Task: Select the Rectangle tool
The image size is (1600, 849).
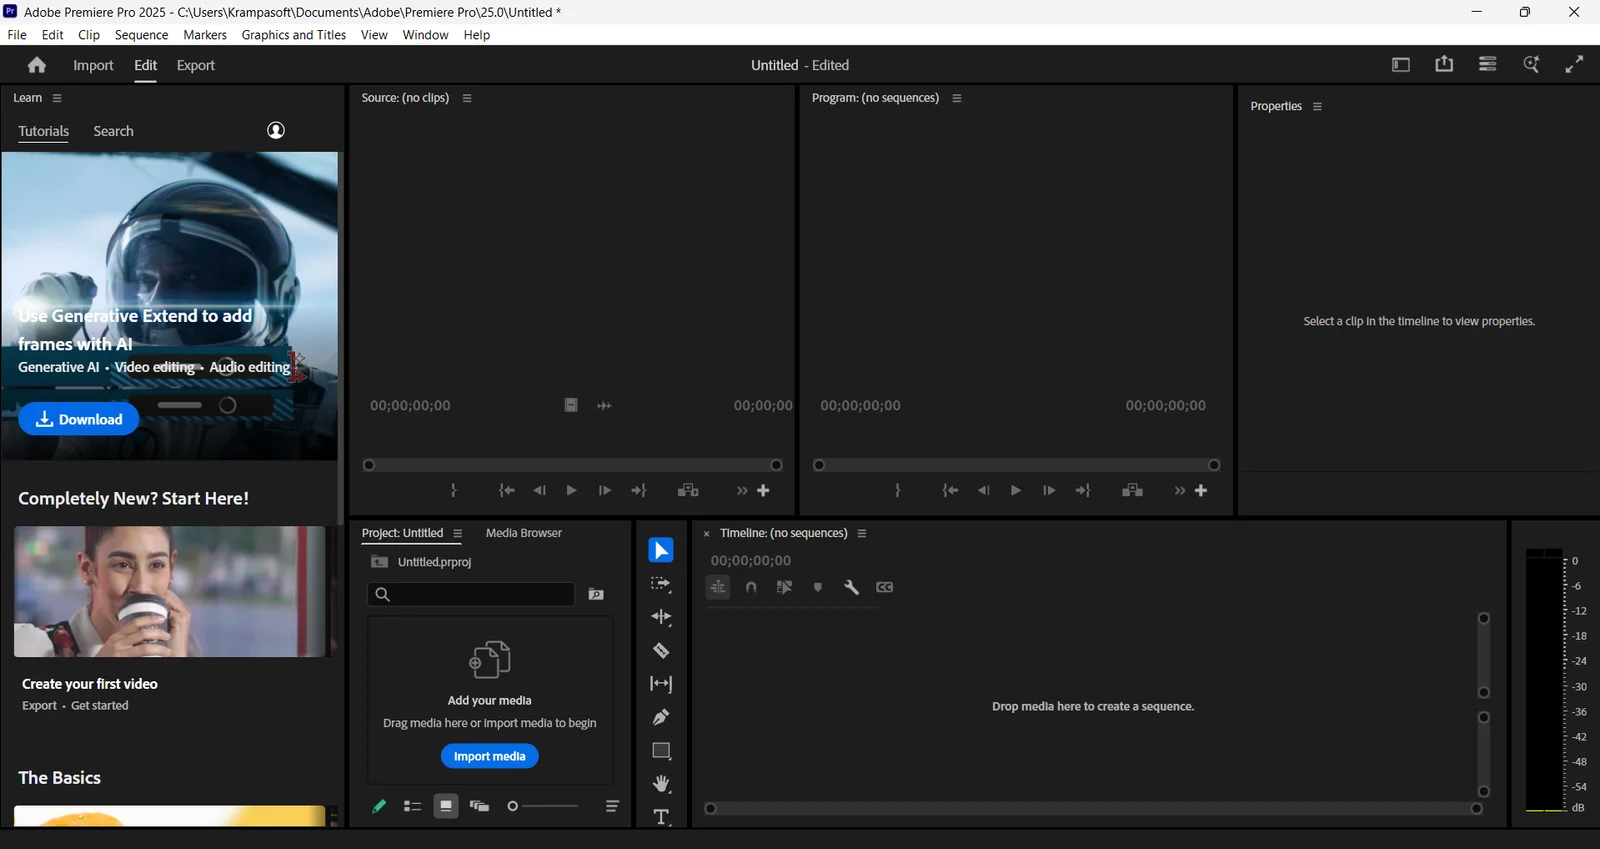Action: click(x=661, y=751)
